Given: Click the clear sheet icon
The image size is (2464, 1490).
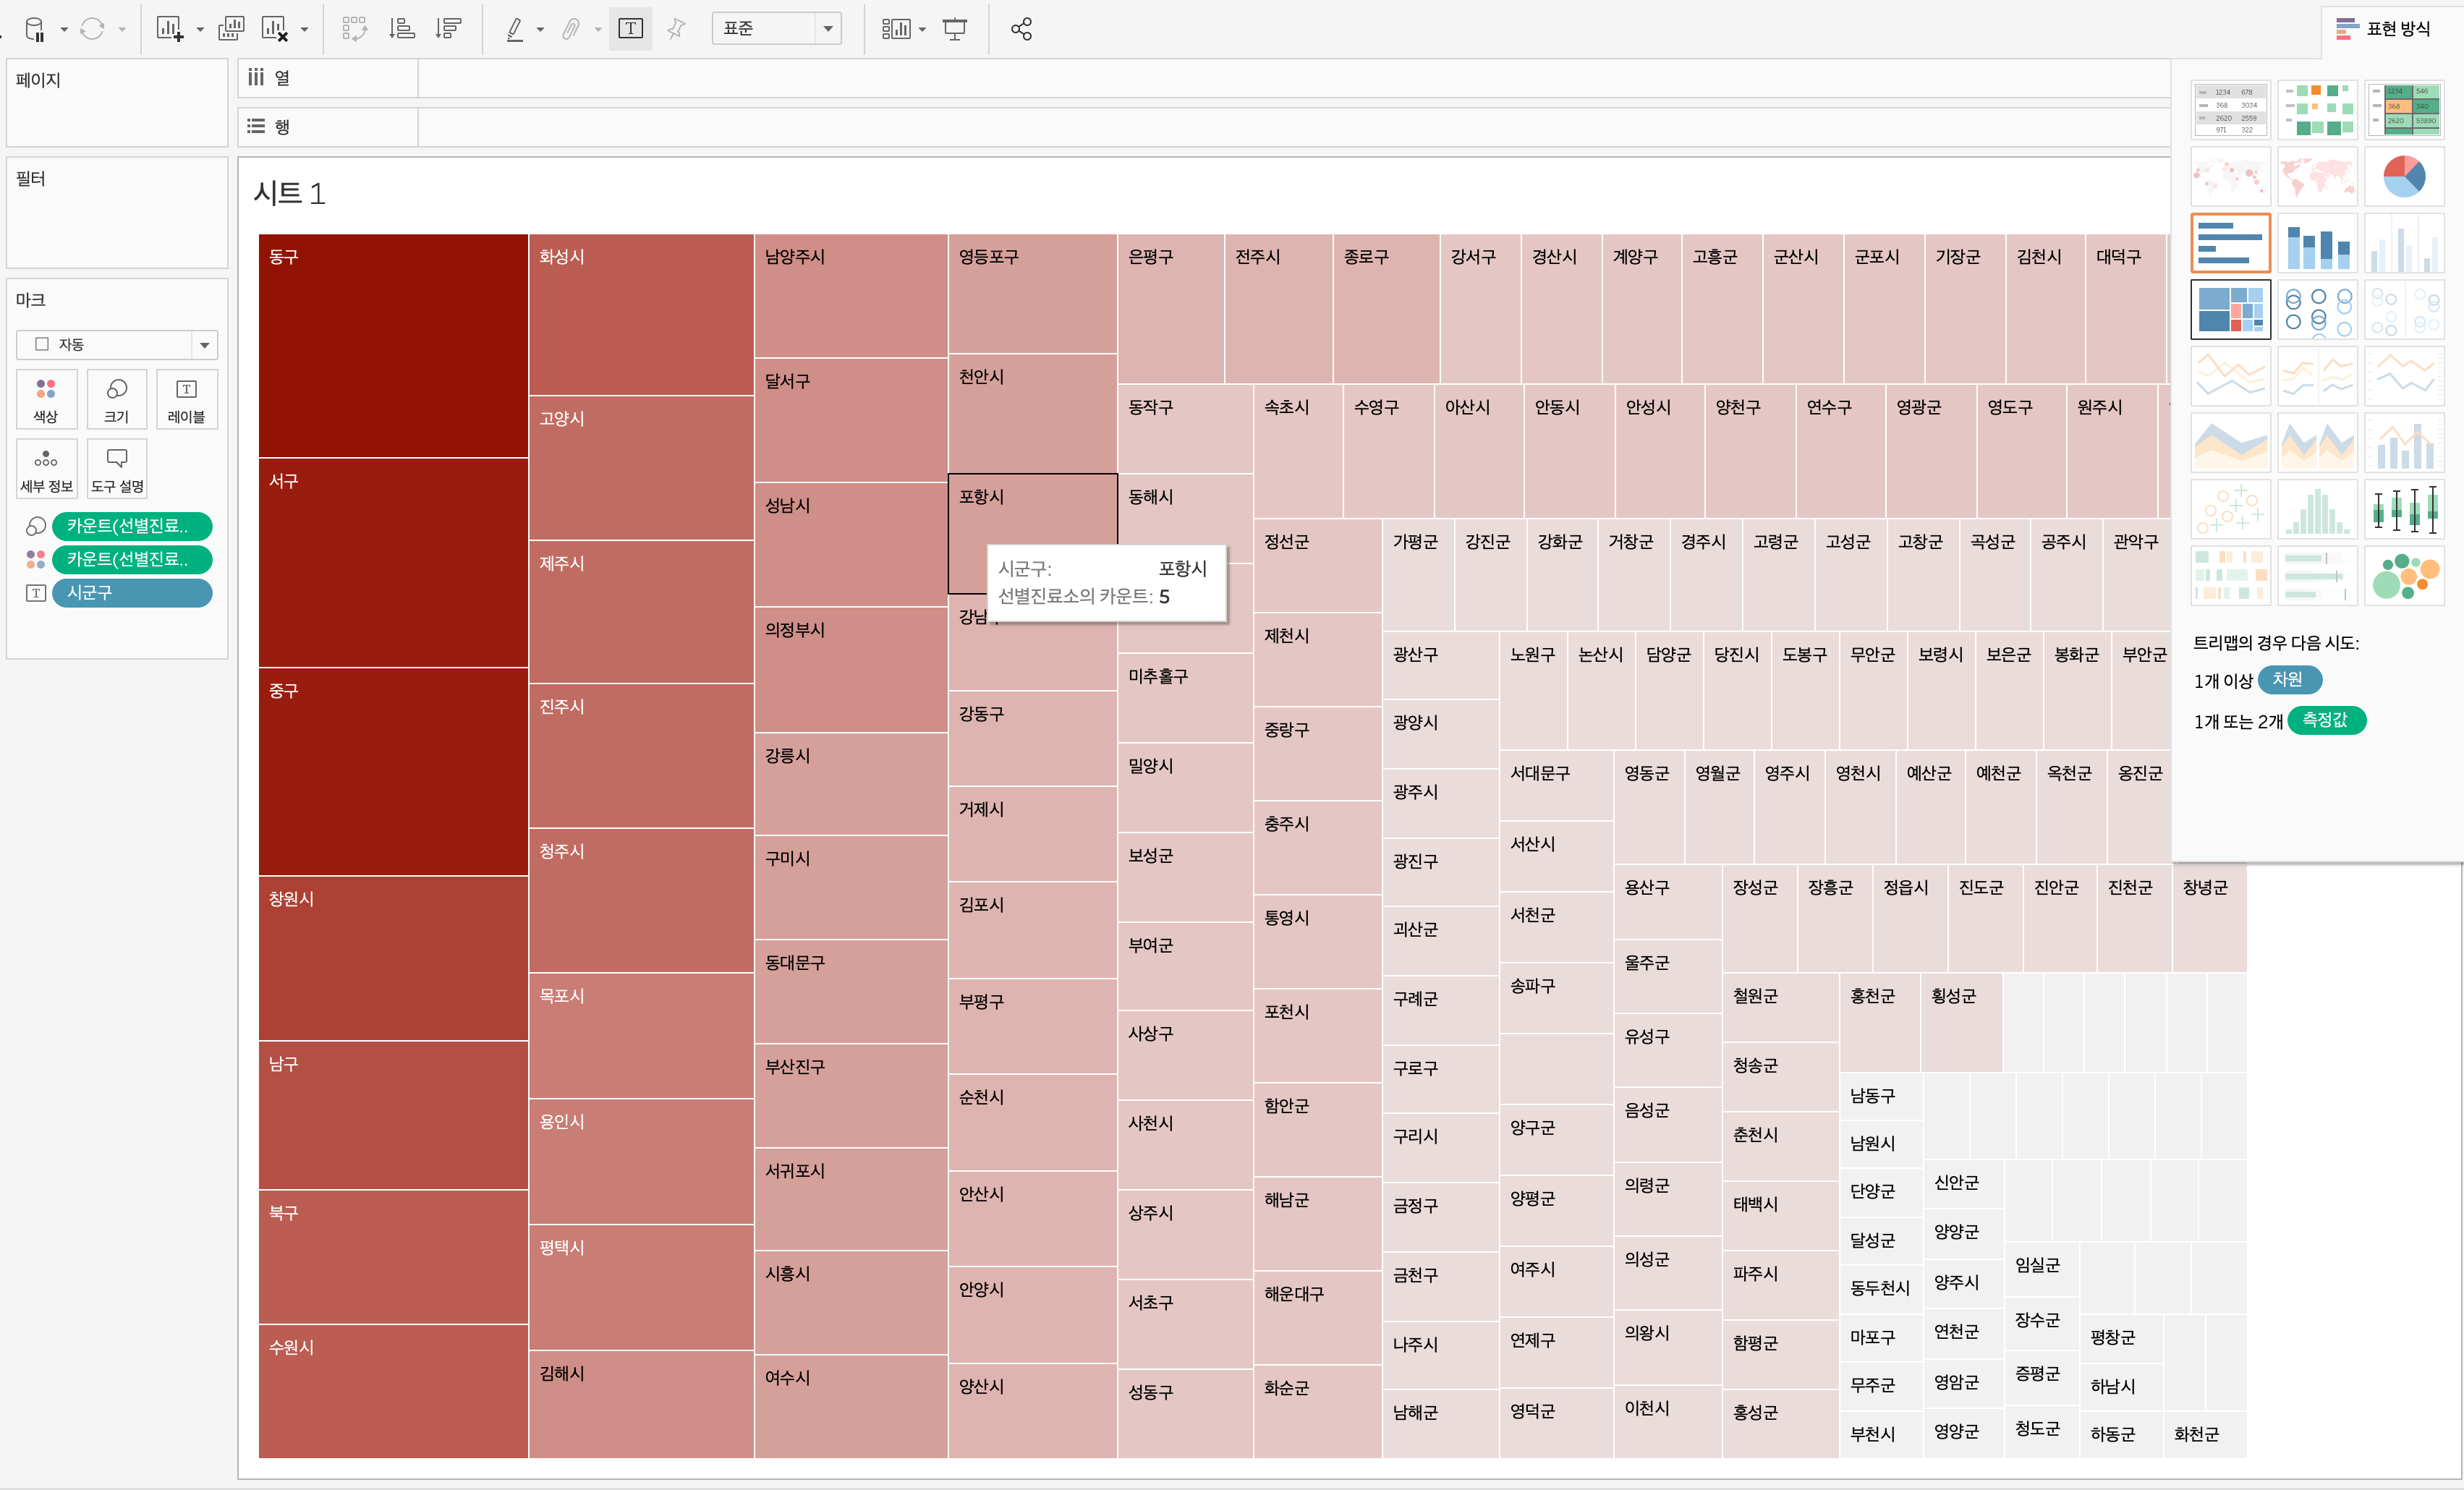Looking at the screenshot, I should [274, 29].
